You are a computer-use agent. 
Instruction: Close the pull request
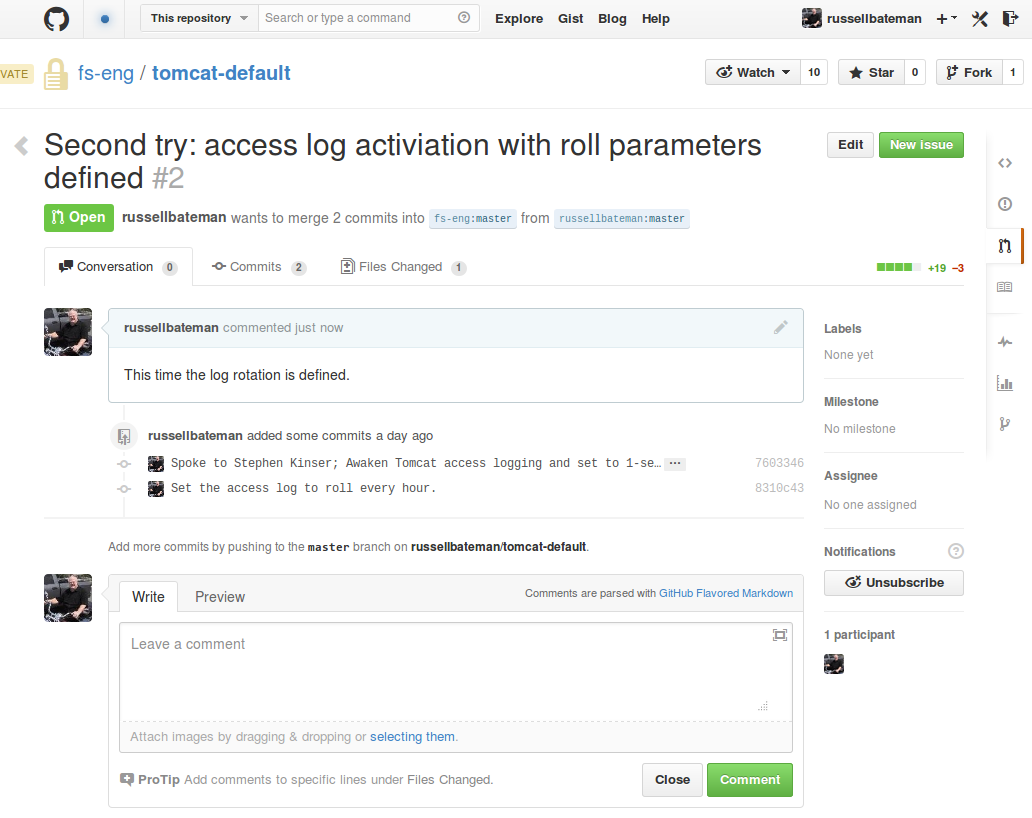point(673,780)
